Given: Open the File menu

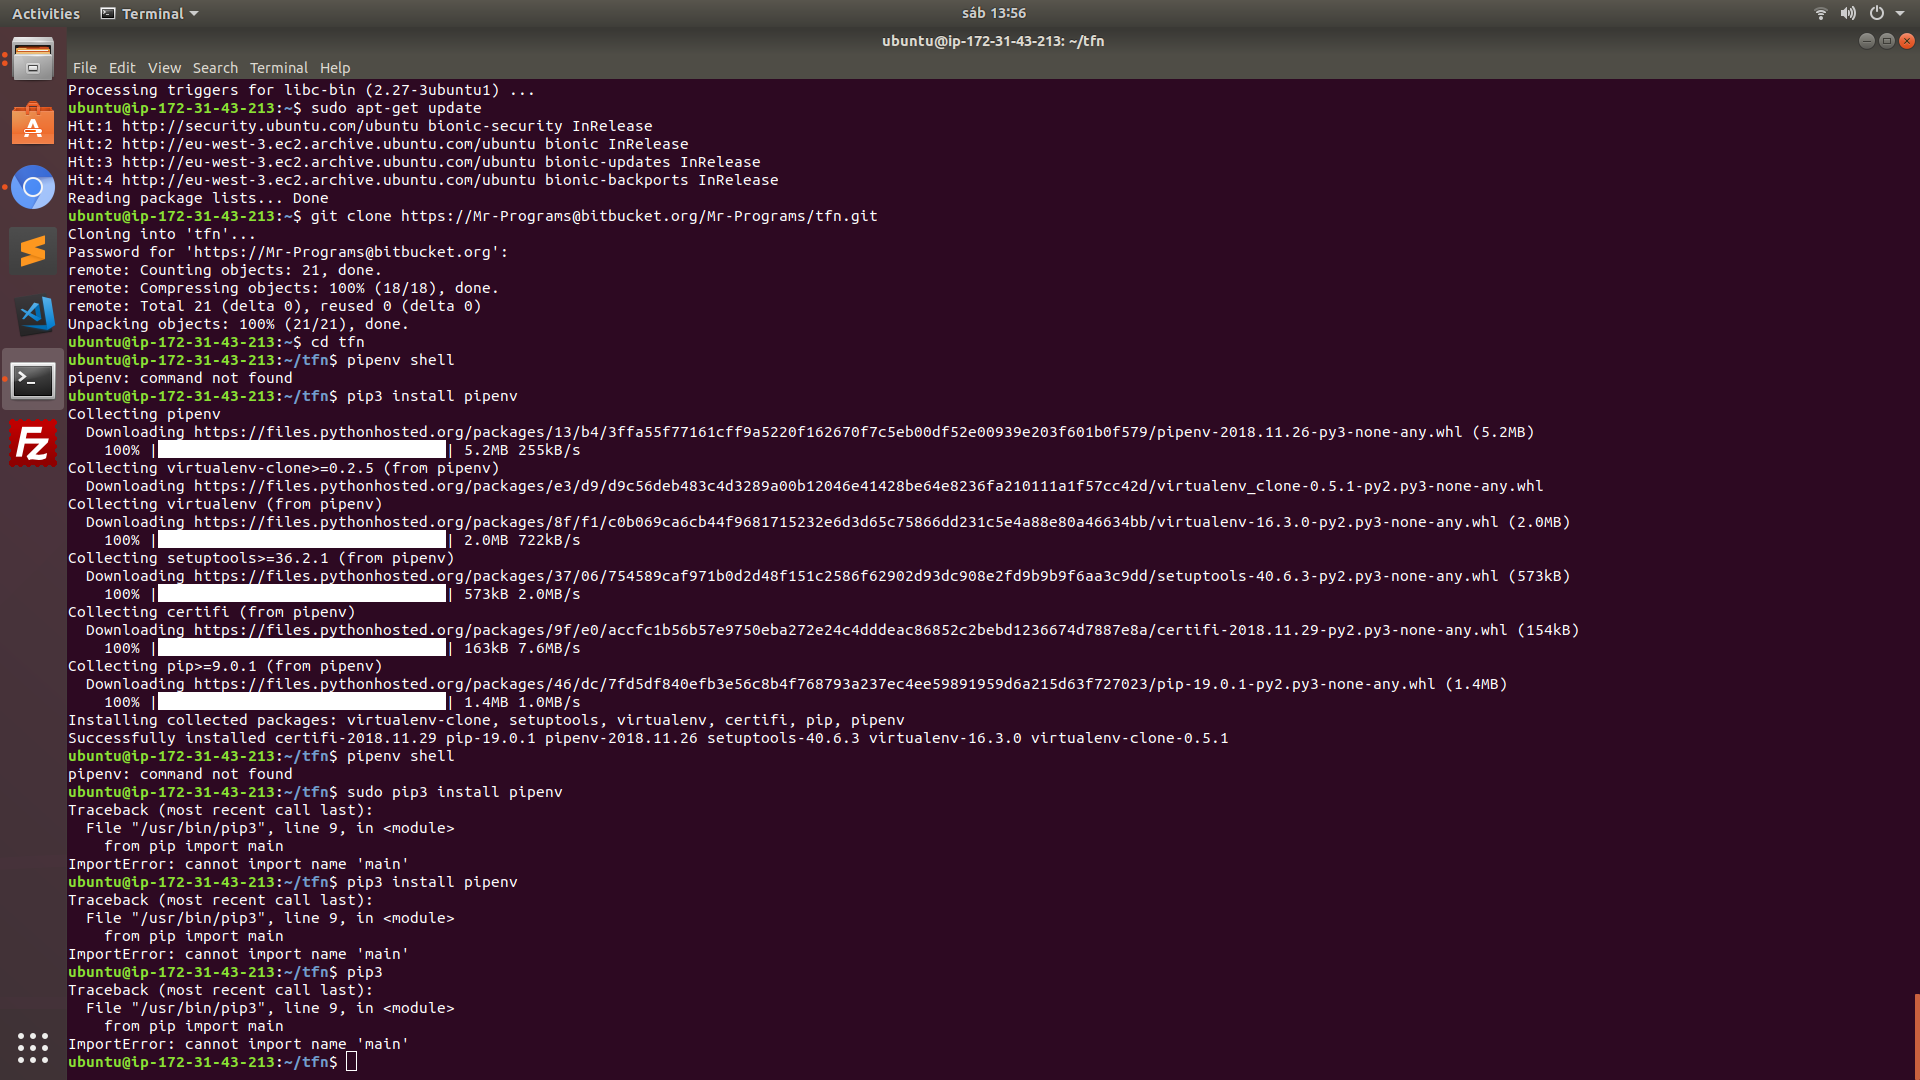Looking at the screenshot, I should click(84, 68).
